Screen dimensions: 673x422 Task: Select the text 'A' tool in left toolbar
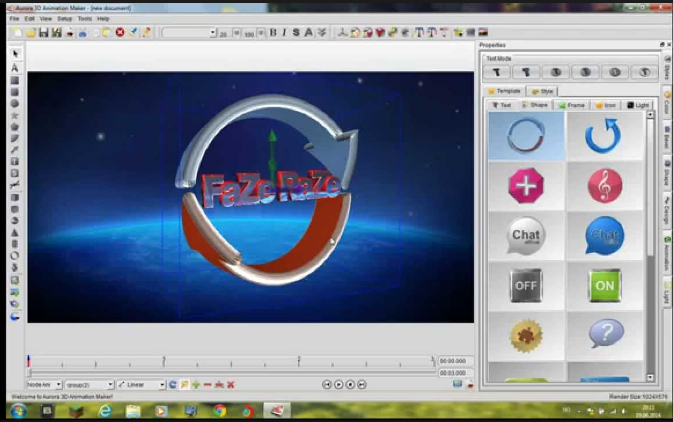pos(15,68)
